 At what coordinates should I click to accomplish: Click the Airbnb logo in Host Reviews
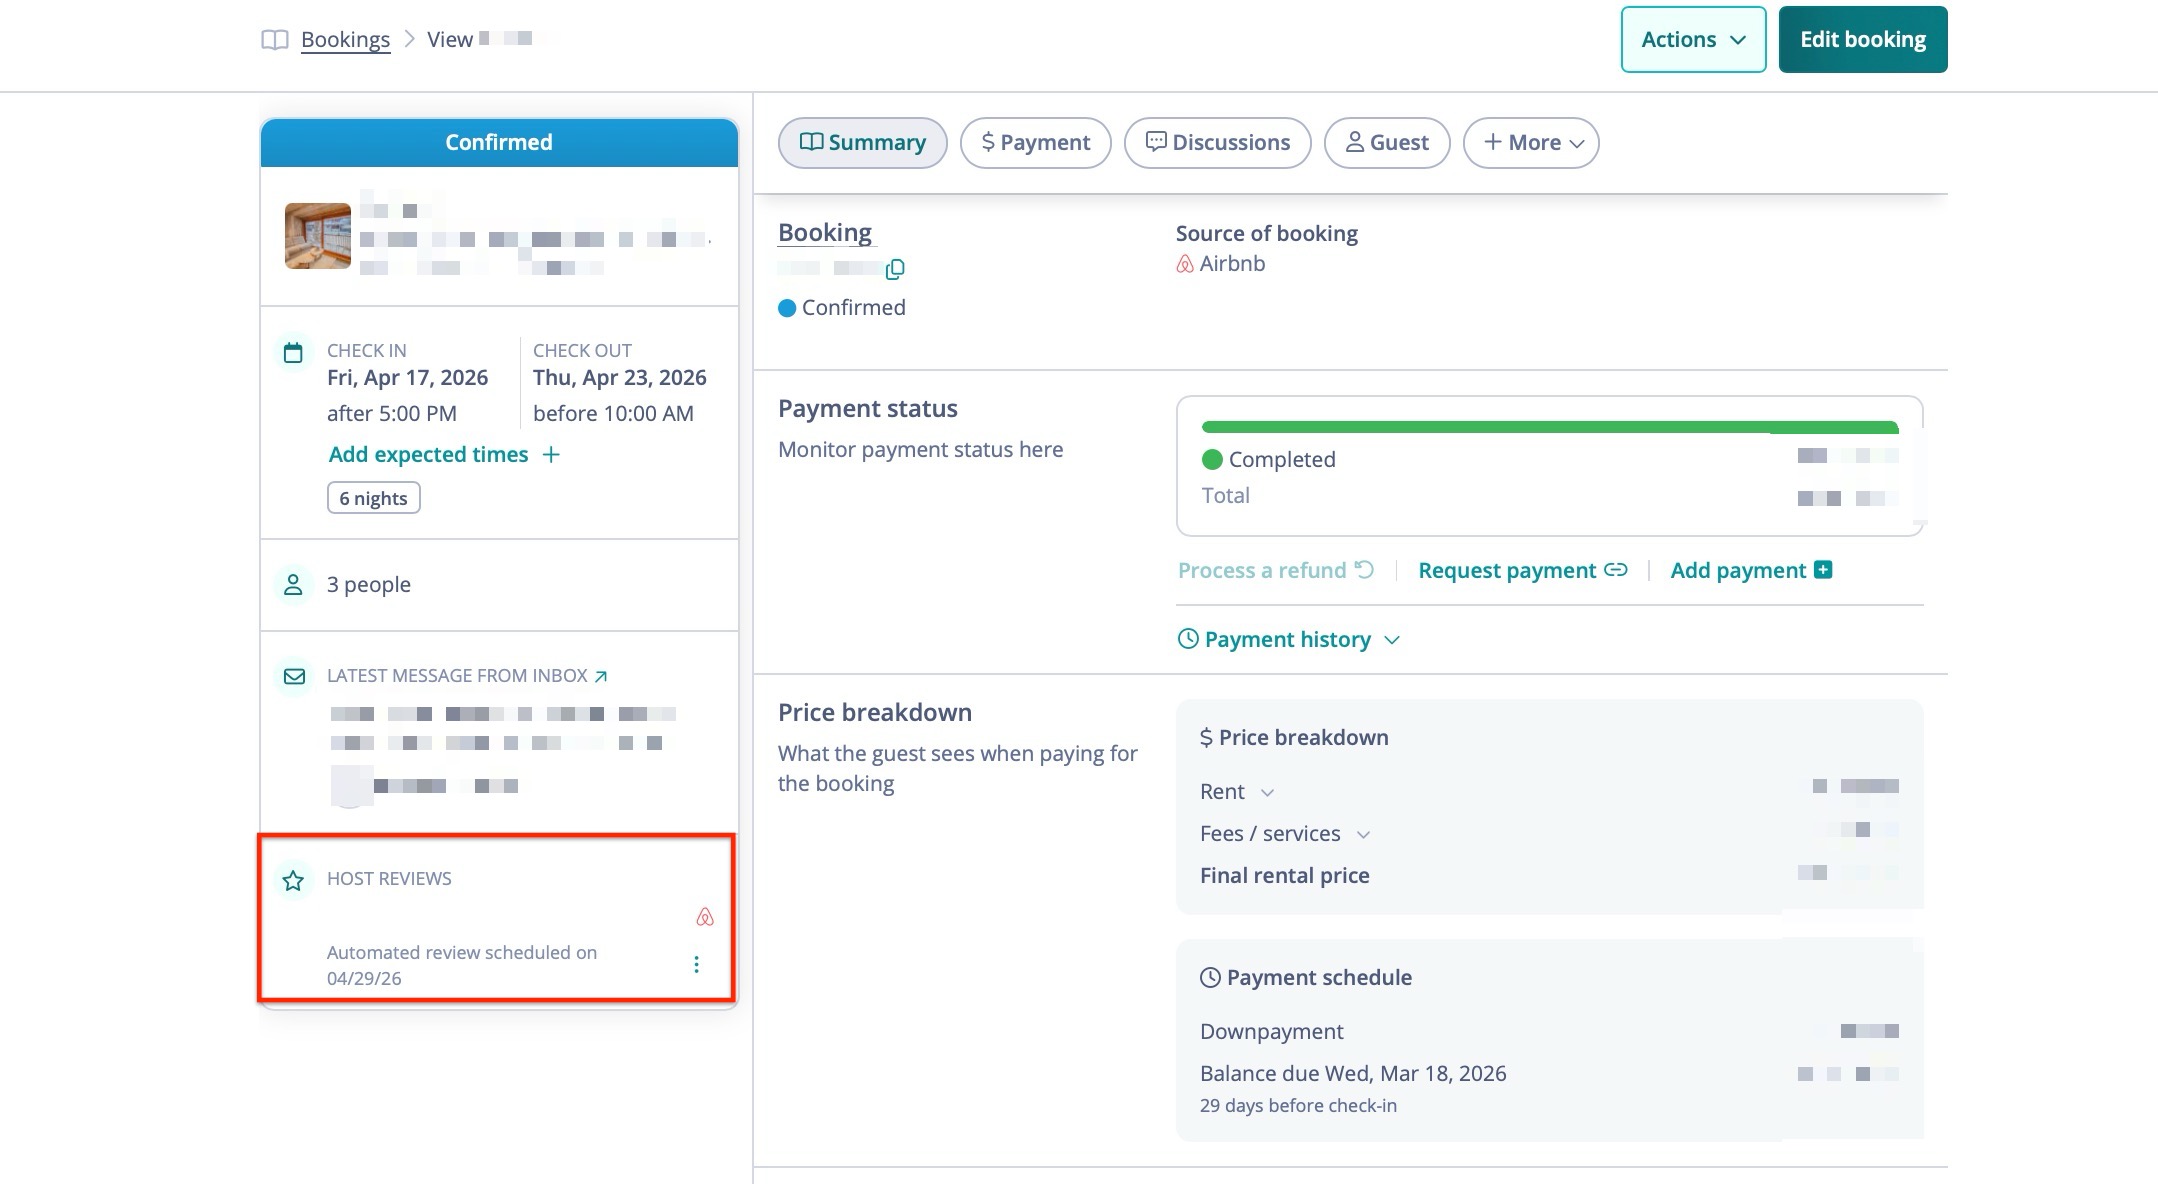click(705, 917)
